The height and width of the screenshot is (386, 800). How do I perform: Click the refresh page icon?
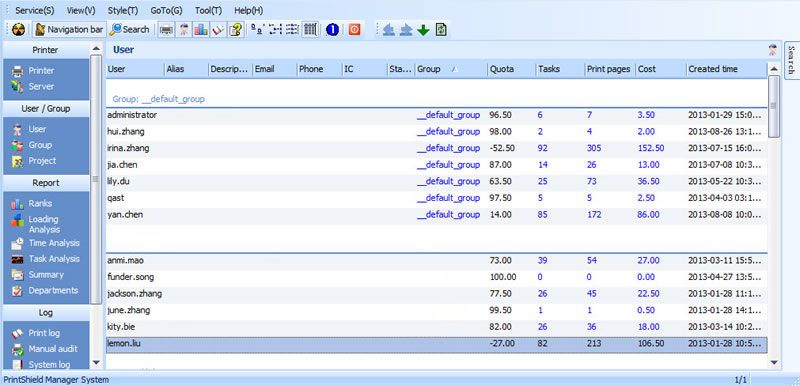[x=441, y=30]
